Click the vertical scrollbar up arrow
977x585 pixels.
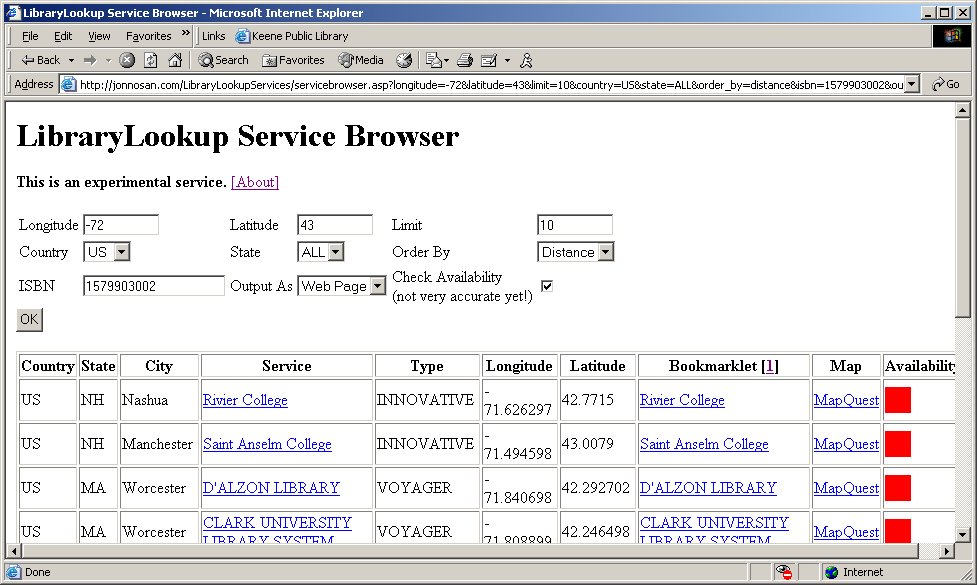963,110
